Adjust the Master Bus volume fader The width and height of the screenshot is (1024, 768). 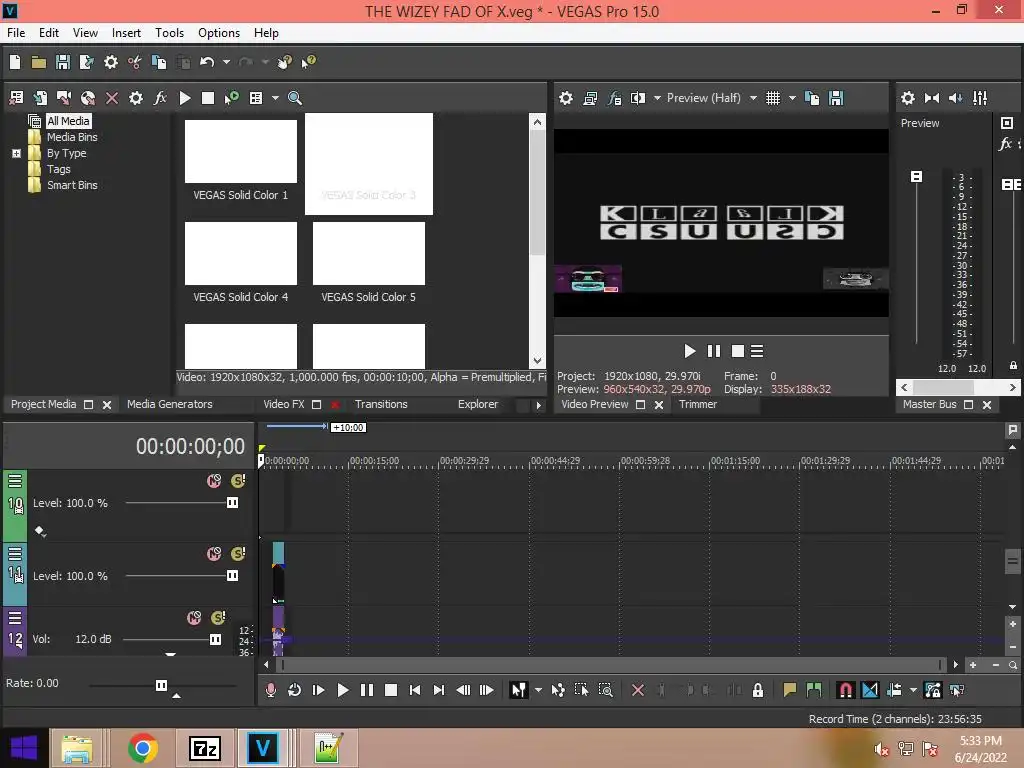pyautogui.click(x=916, y=177)
